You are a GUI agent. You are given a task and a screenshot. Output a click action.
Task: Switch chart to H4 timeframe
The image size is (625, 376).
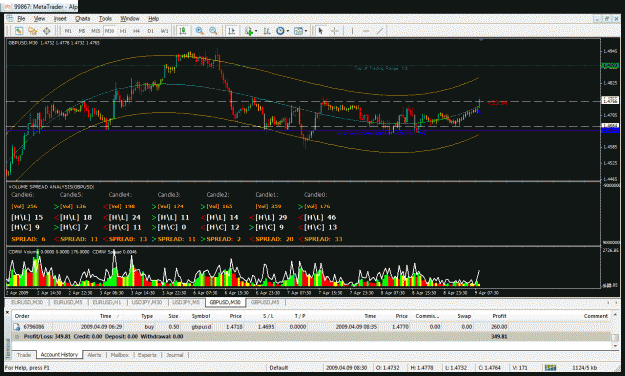[x=137, y=31]
